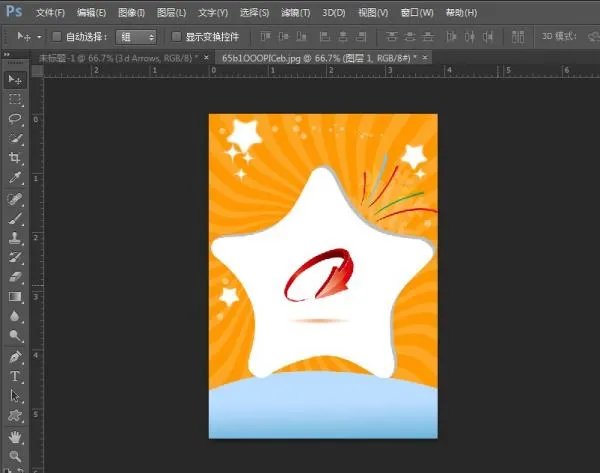The image size is (600, 473).
Task: Open the 窗口(W) menu
Action: point(417,13)
